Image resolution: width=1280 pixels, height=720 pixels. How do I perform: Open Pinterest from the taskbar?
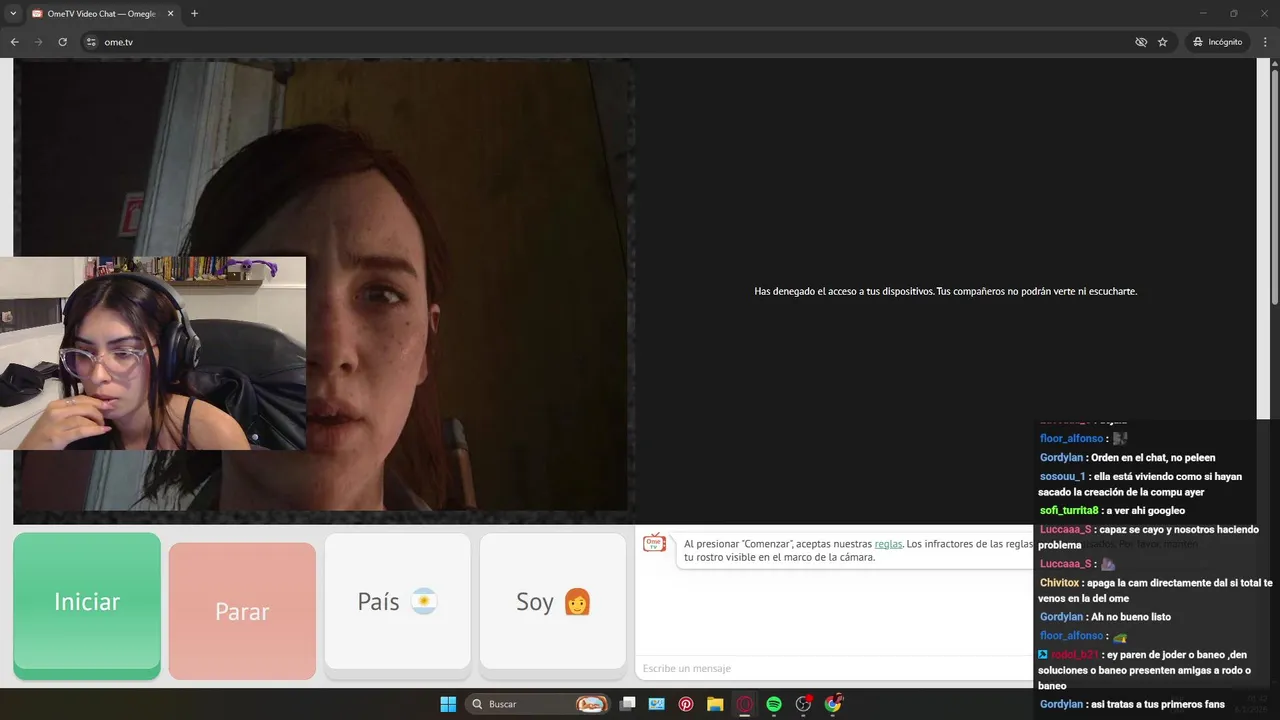point(686,704)
